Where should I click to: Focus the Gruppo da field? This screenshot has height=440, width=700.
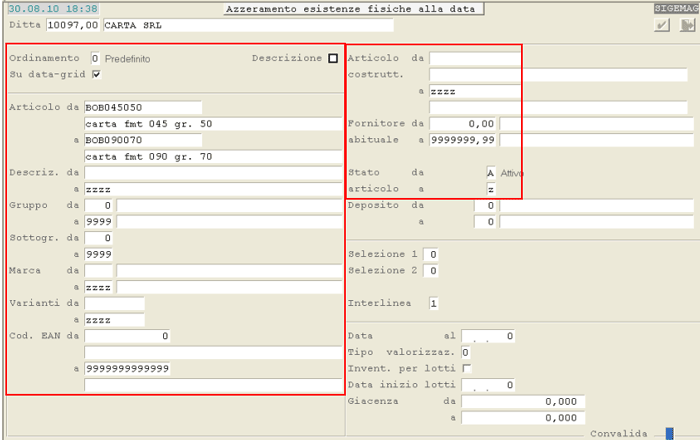point(99,205)
